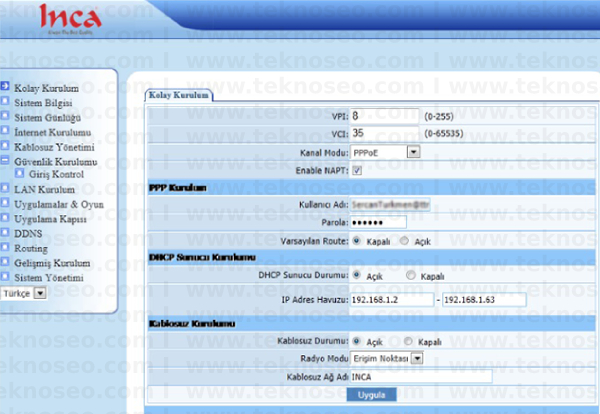Open the Kanal Modu PPPoE dropdown

coord(385,152)
